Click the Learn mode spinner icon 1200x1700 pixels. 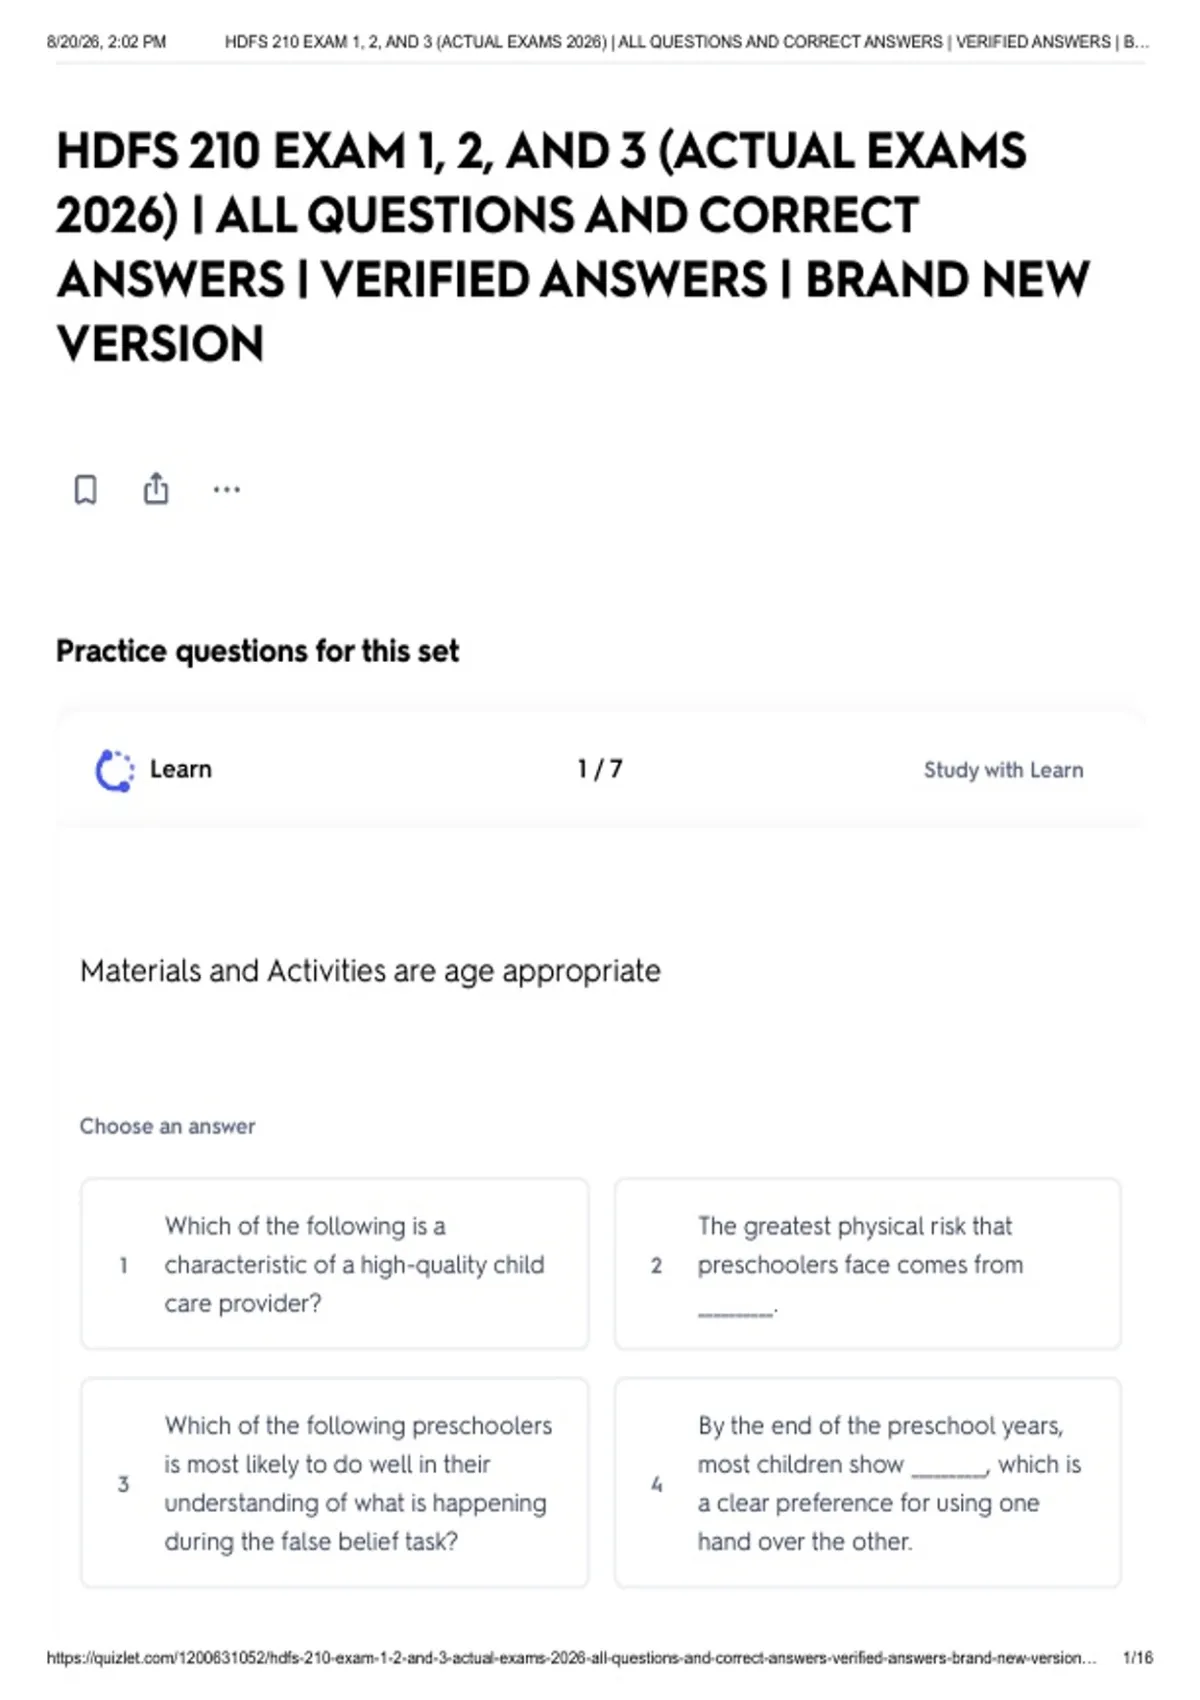(114, 770)
